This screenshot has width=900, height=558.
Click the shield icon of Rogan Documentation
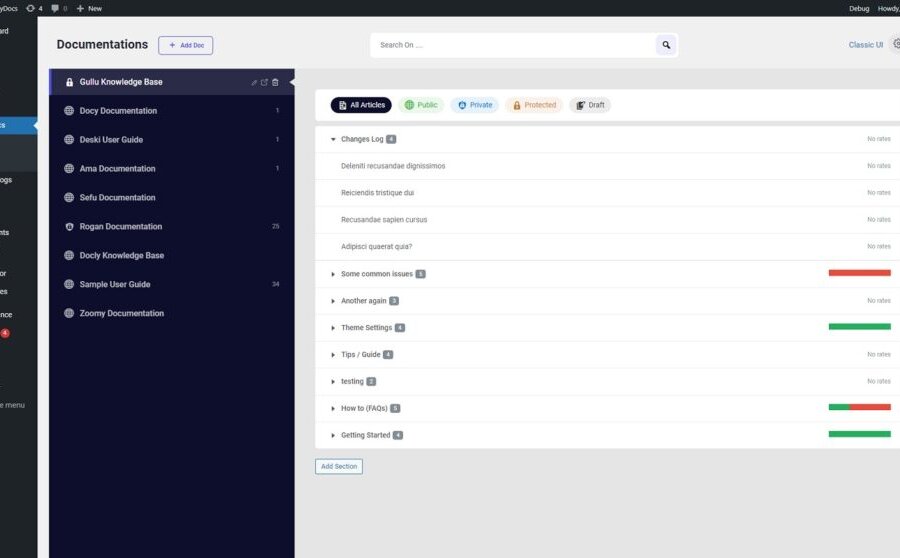[x=69, y=226]
